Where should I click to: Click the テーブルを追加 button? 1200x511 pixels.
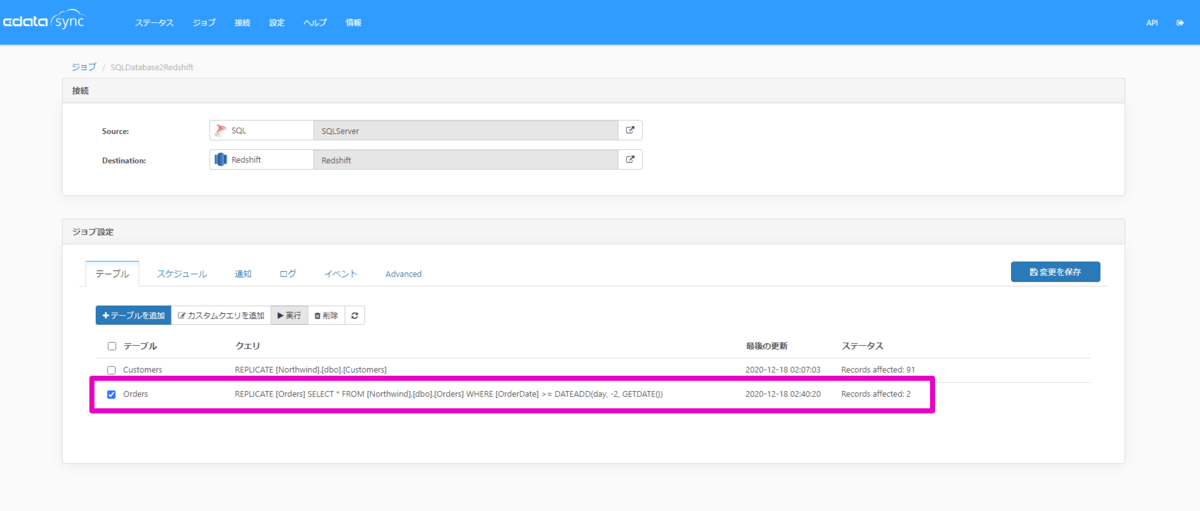pyautogui.click(x=133, y=315)
